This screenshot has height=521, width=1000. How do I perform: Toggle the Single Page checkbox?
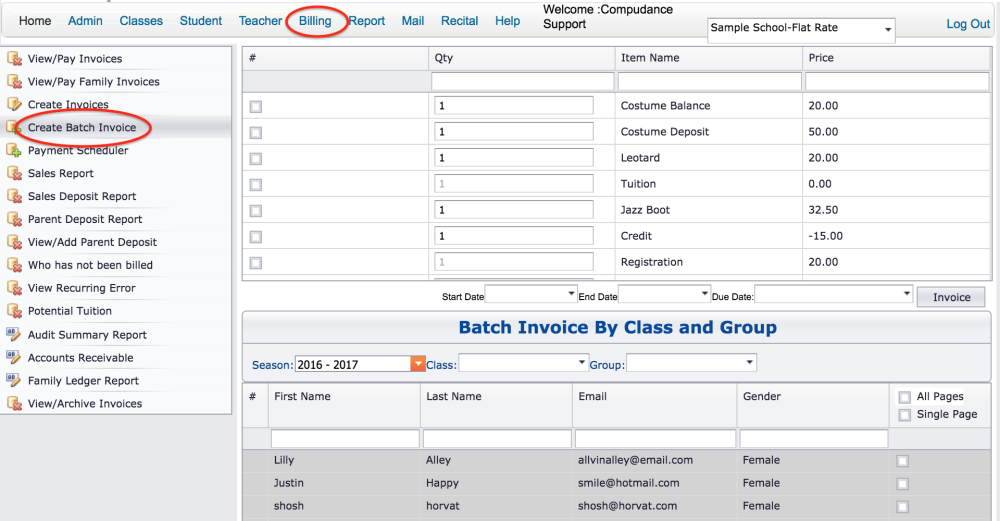[904, 415]
